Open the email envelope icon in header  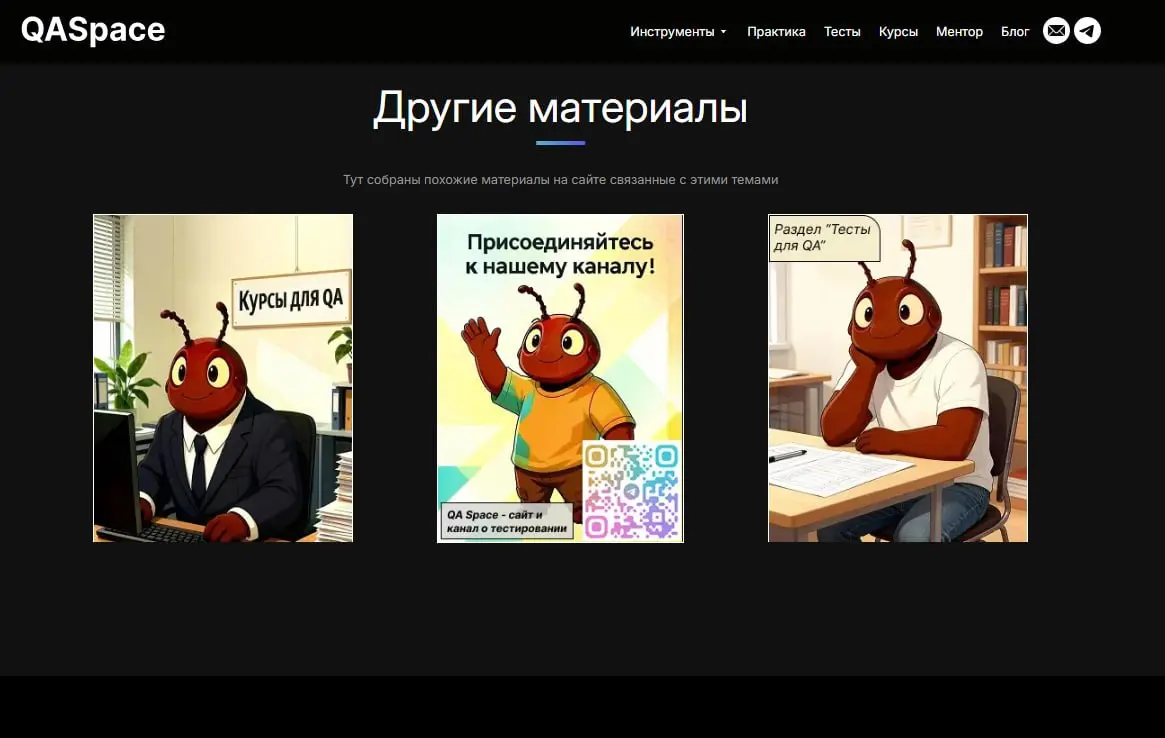pos(1056,30)
